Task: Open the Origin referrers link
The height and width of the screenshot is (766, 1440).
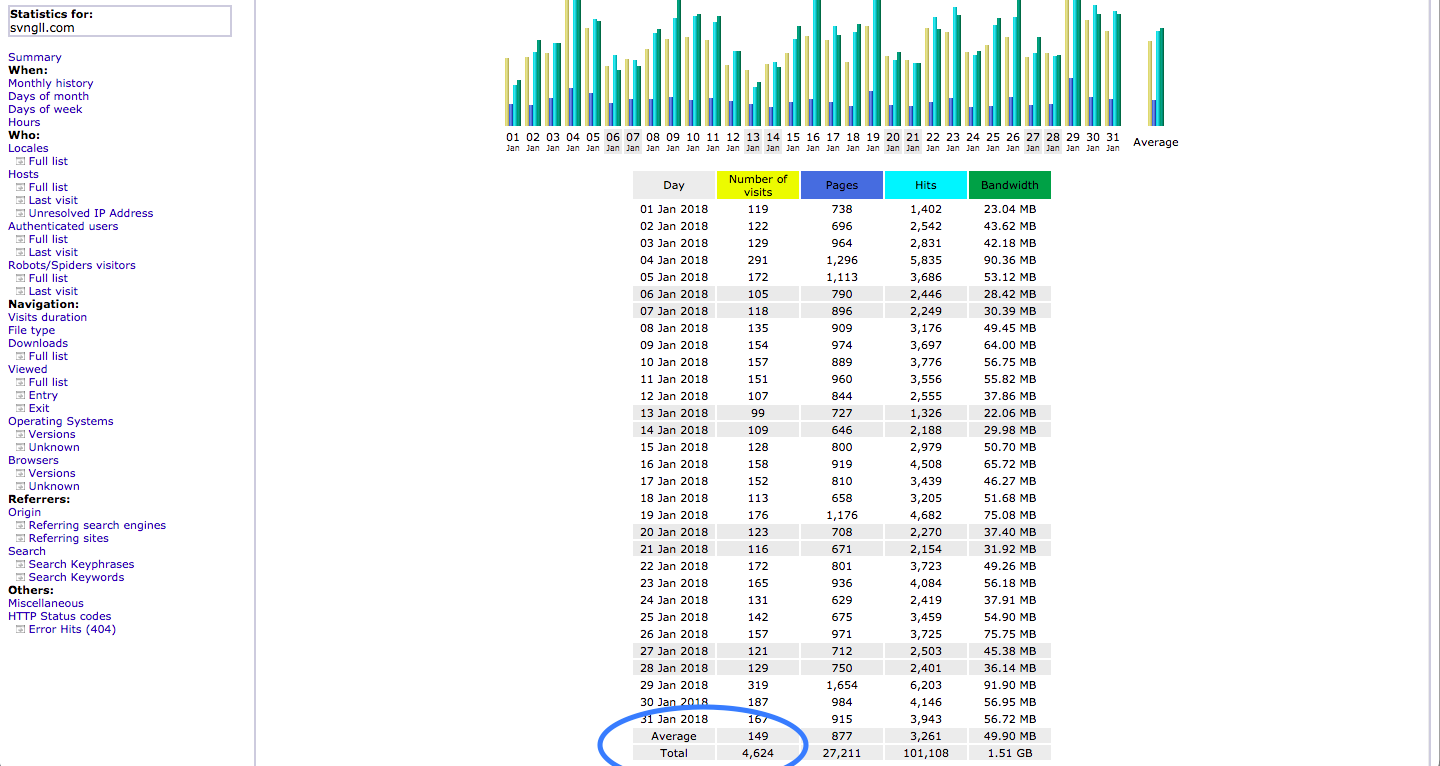Action: click(x=25, y=512)
